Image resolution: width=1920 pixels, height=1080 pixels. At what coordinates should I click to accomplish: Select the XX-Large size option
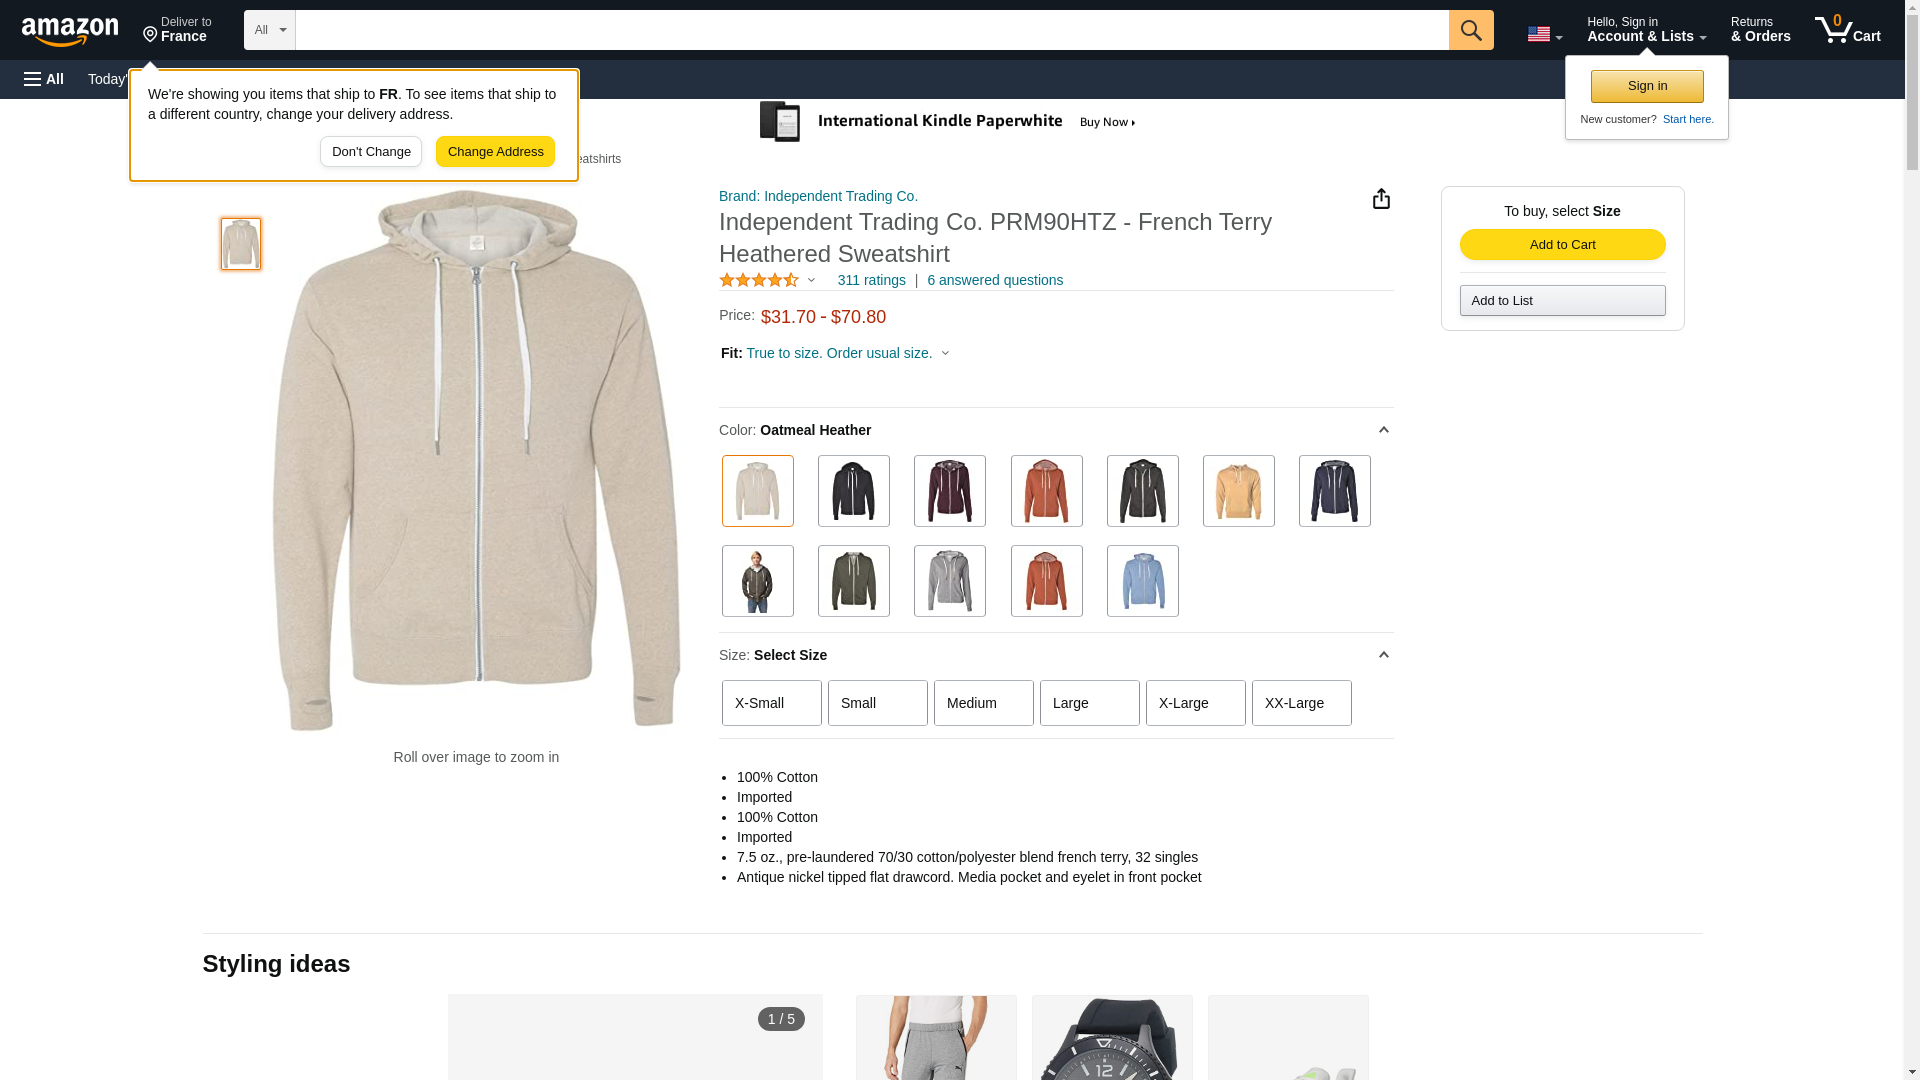click(x=1300, y=703)
